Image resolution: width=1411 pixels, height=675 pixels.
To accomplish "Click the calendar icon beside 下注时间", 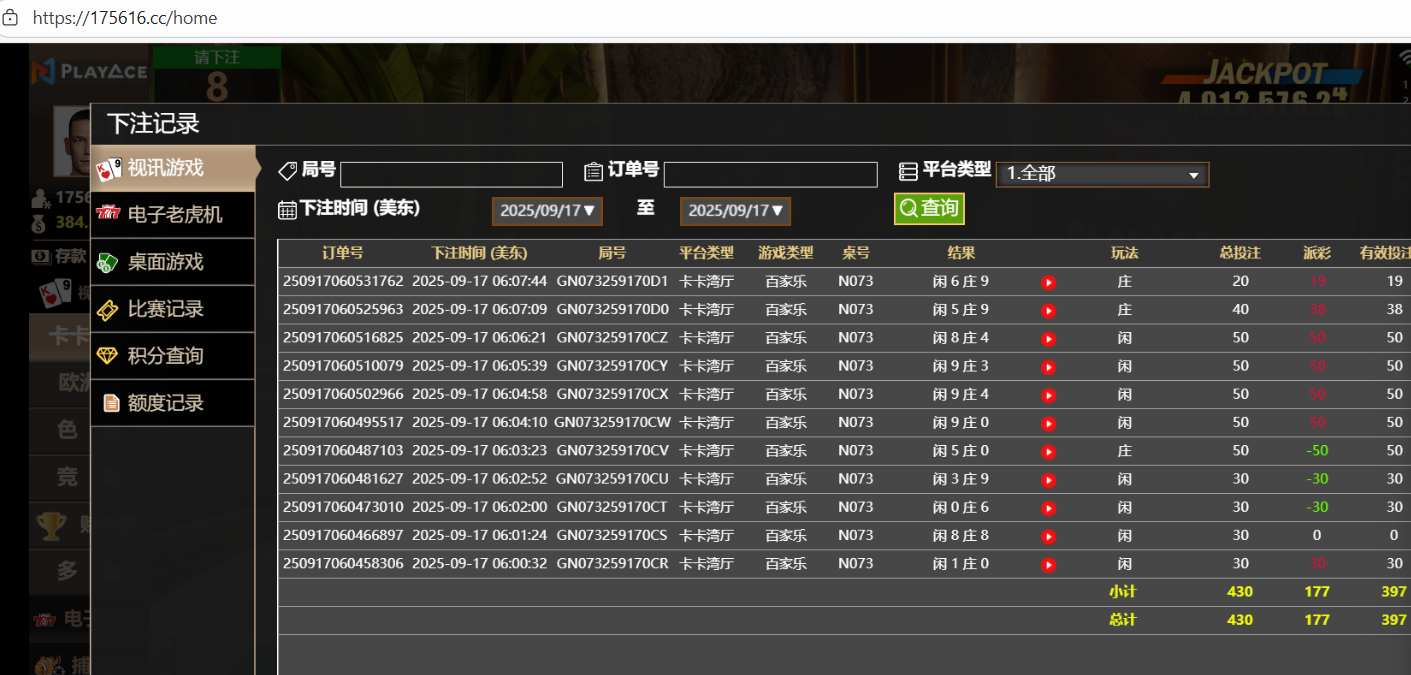I will click(287, 209).
